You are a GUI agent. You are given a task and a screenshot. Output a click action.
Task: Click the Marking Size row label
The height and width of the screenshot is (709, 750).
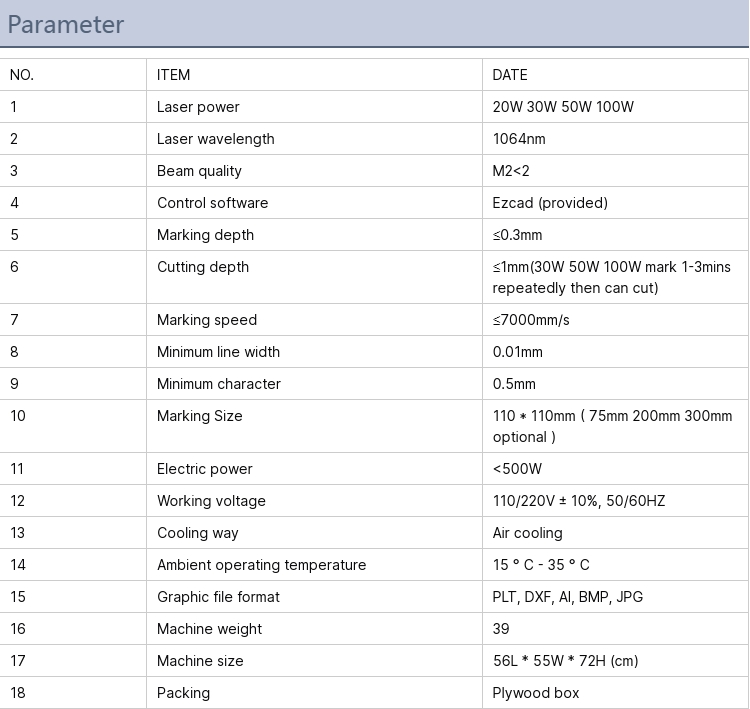click(199, 416)
